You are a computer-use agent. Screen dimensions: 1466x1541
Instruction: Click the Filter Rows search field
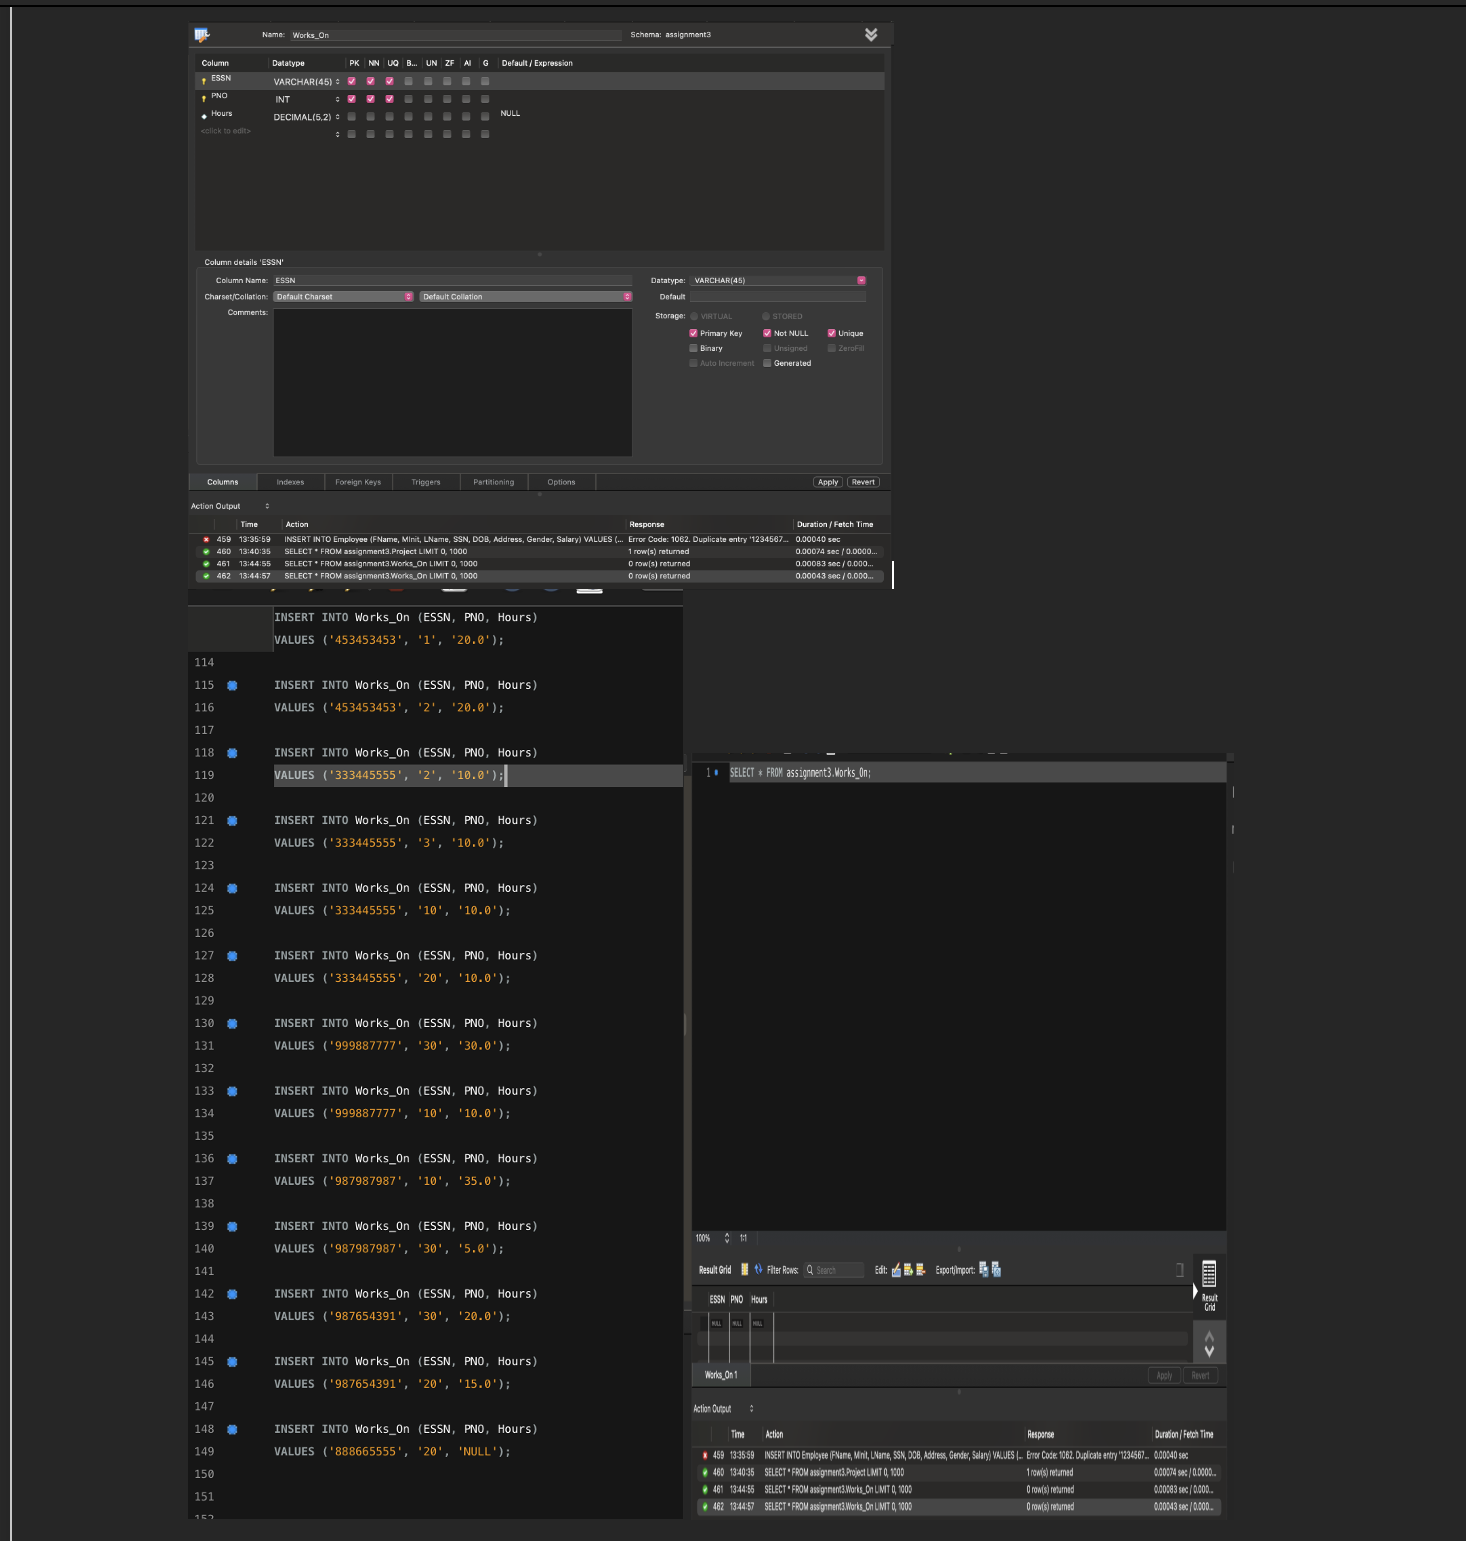pos(834,1270)
